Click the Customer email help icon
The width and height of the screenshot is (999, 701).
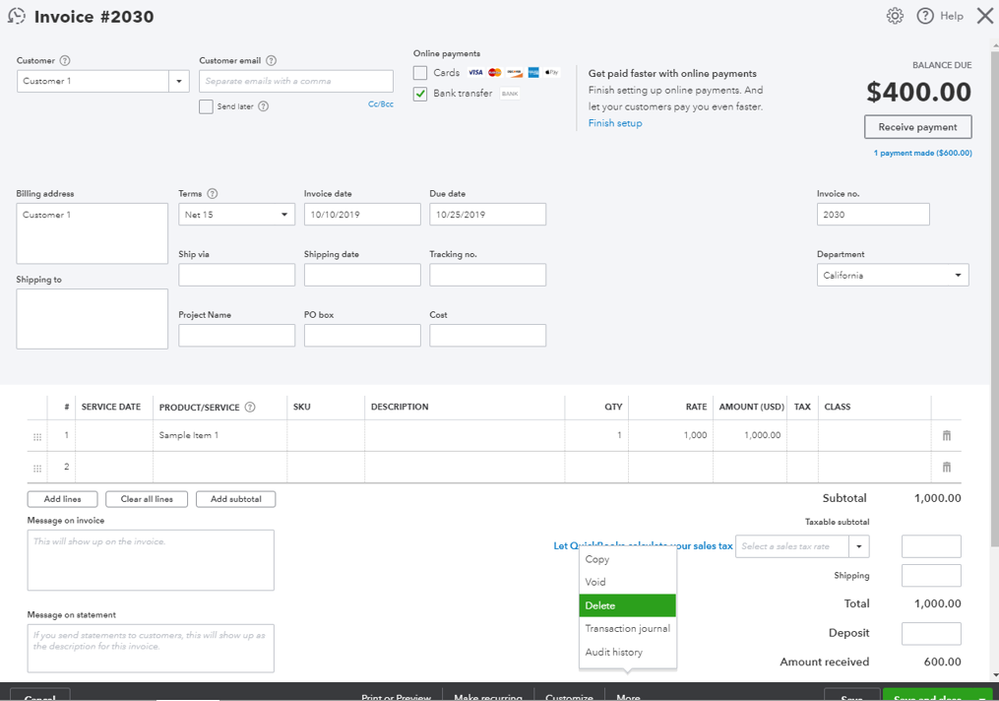click(271, 61)
